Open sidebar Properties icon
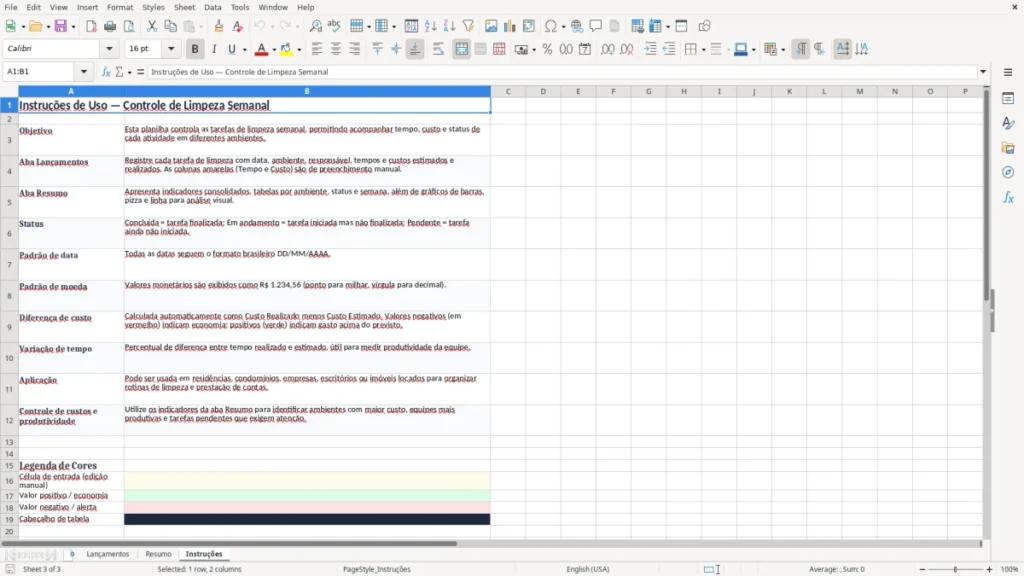 coord(1008,99)
